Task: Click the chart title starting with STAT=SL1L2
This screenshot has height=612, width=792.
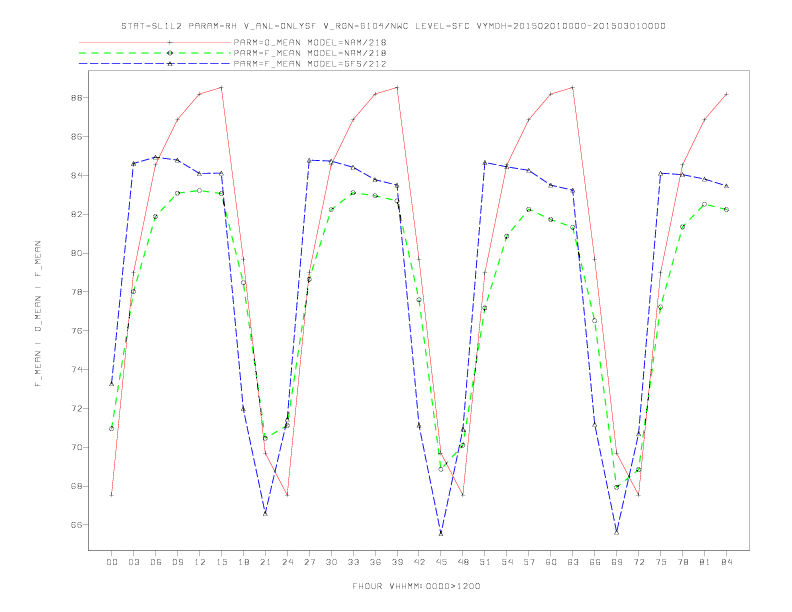Action: [393, 26]
